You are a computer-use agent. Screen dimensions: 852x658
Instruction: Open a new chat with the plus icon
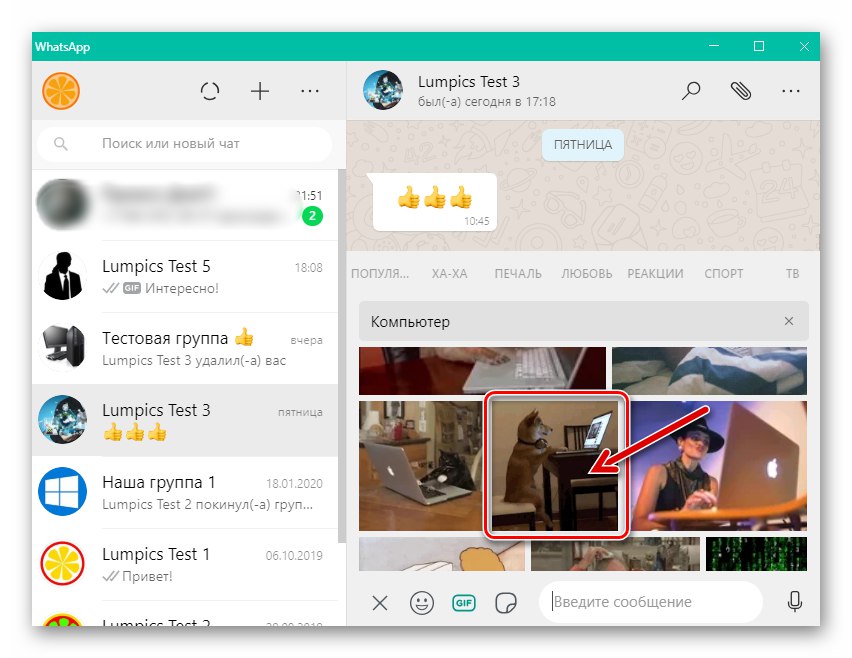(260, 91)
